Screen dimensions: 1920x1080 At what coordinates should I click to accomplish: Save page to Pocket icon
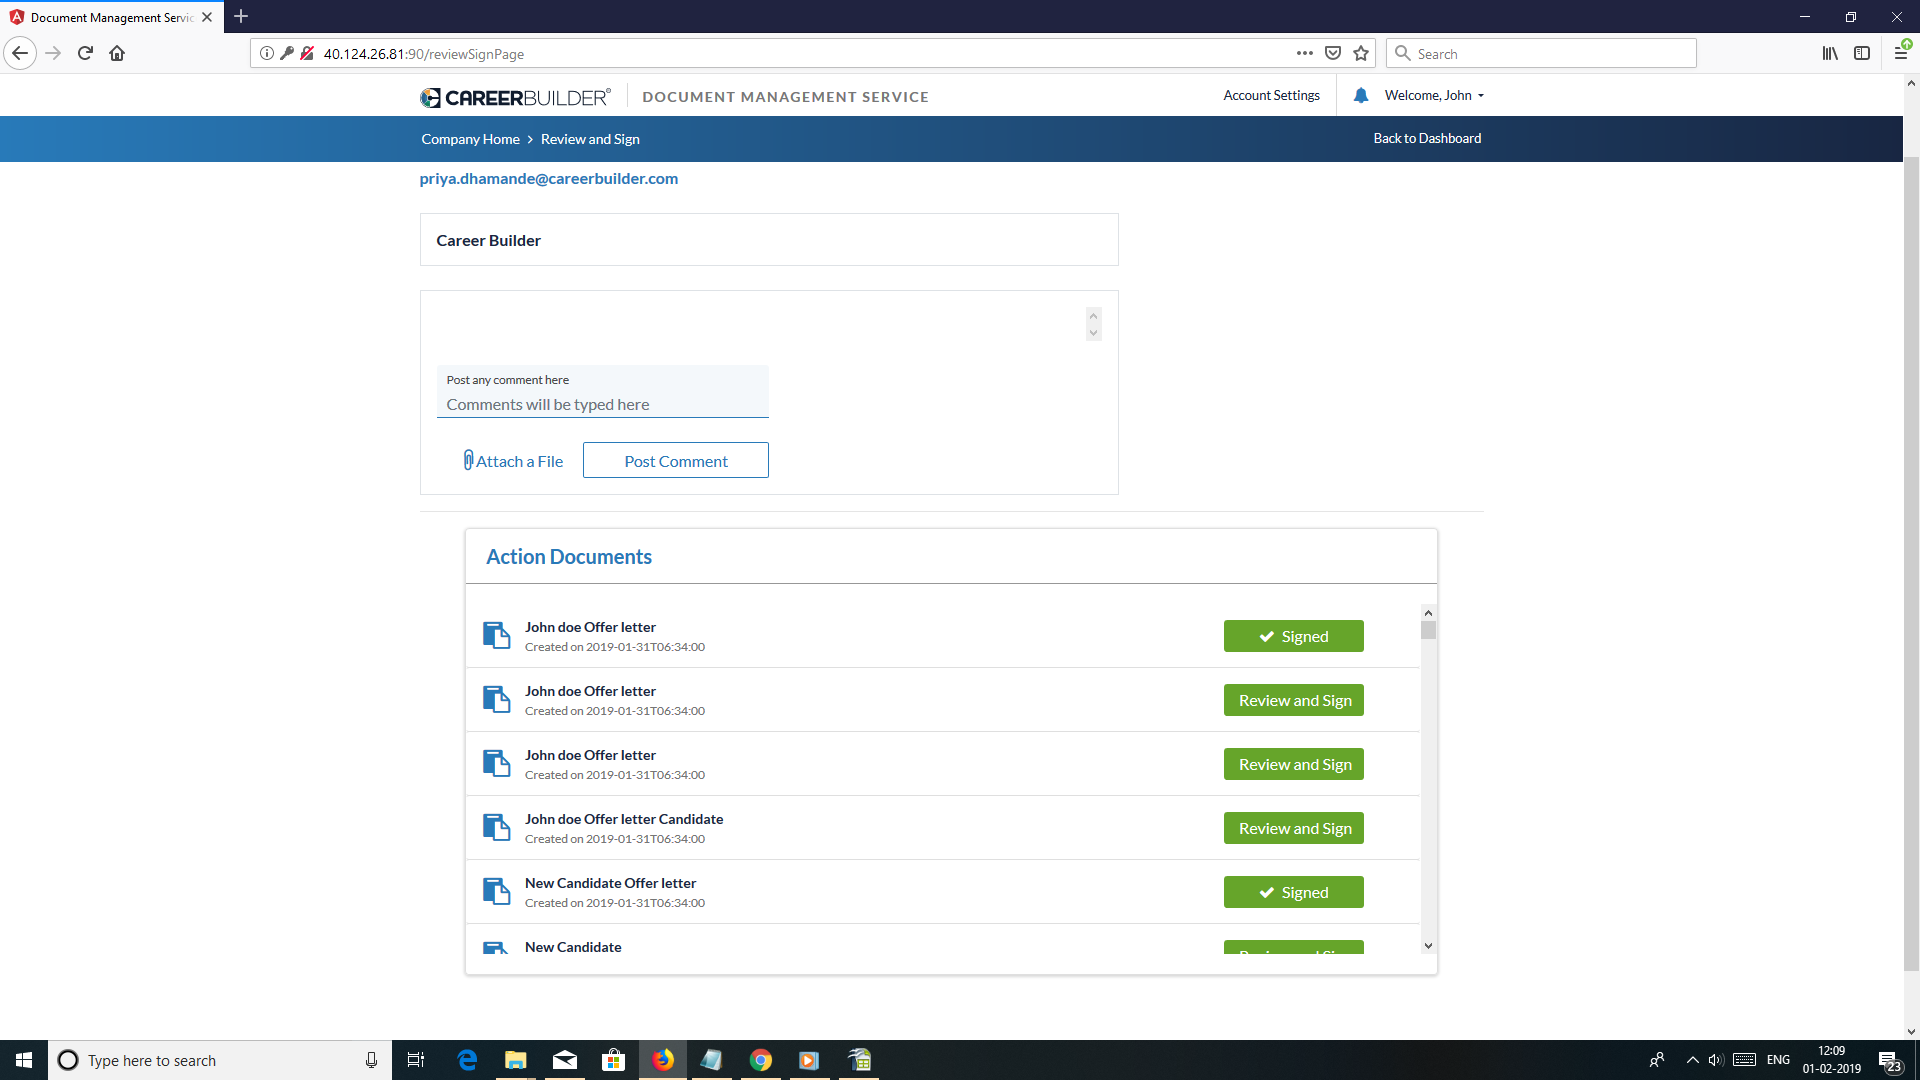click(x=1332, y=53)
